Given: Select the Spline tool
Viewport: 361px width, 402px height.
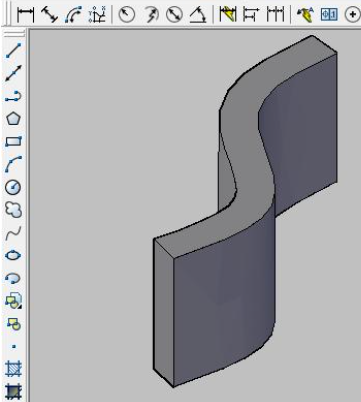Looking at the screenshot, I should click(13, 233).
